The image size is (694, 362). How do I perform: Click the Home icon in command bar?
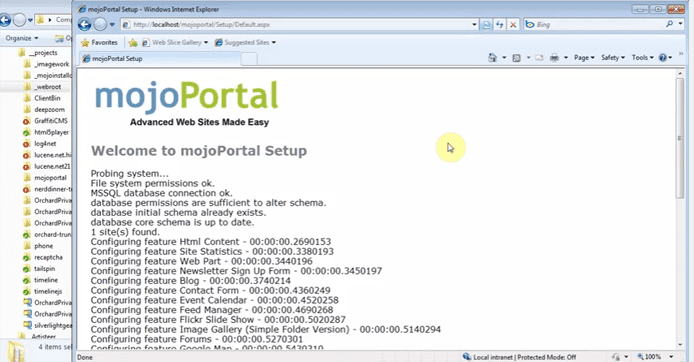(x=492, y=58)
